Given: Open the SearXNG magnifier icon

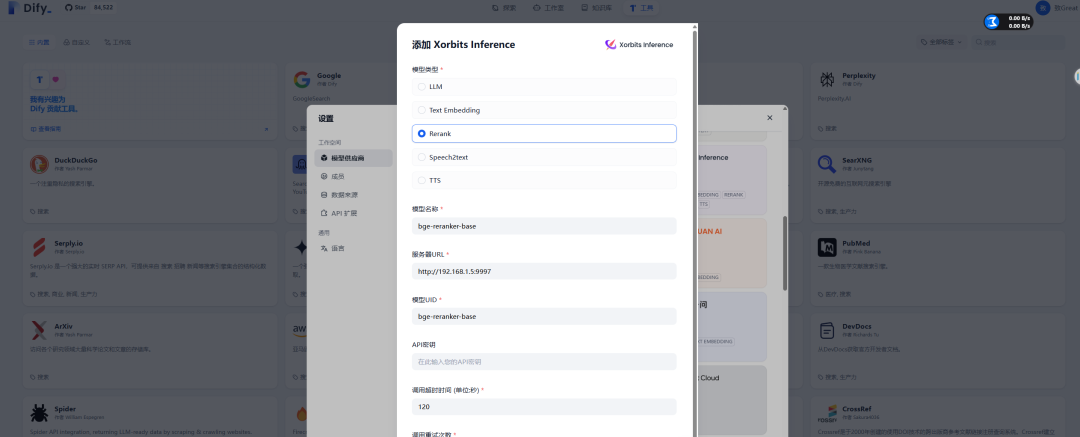Looking at the screenshot, I should pos(827,164).
